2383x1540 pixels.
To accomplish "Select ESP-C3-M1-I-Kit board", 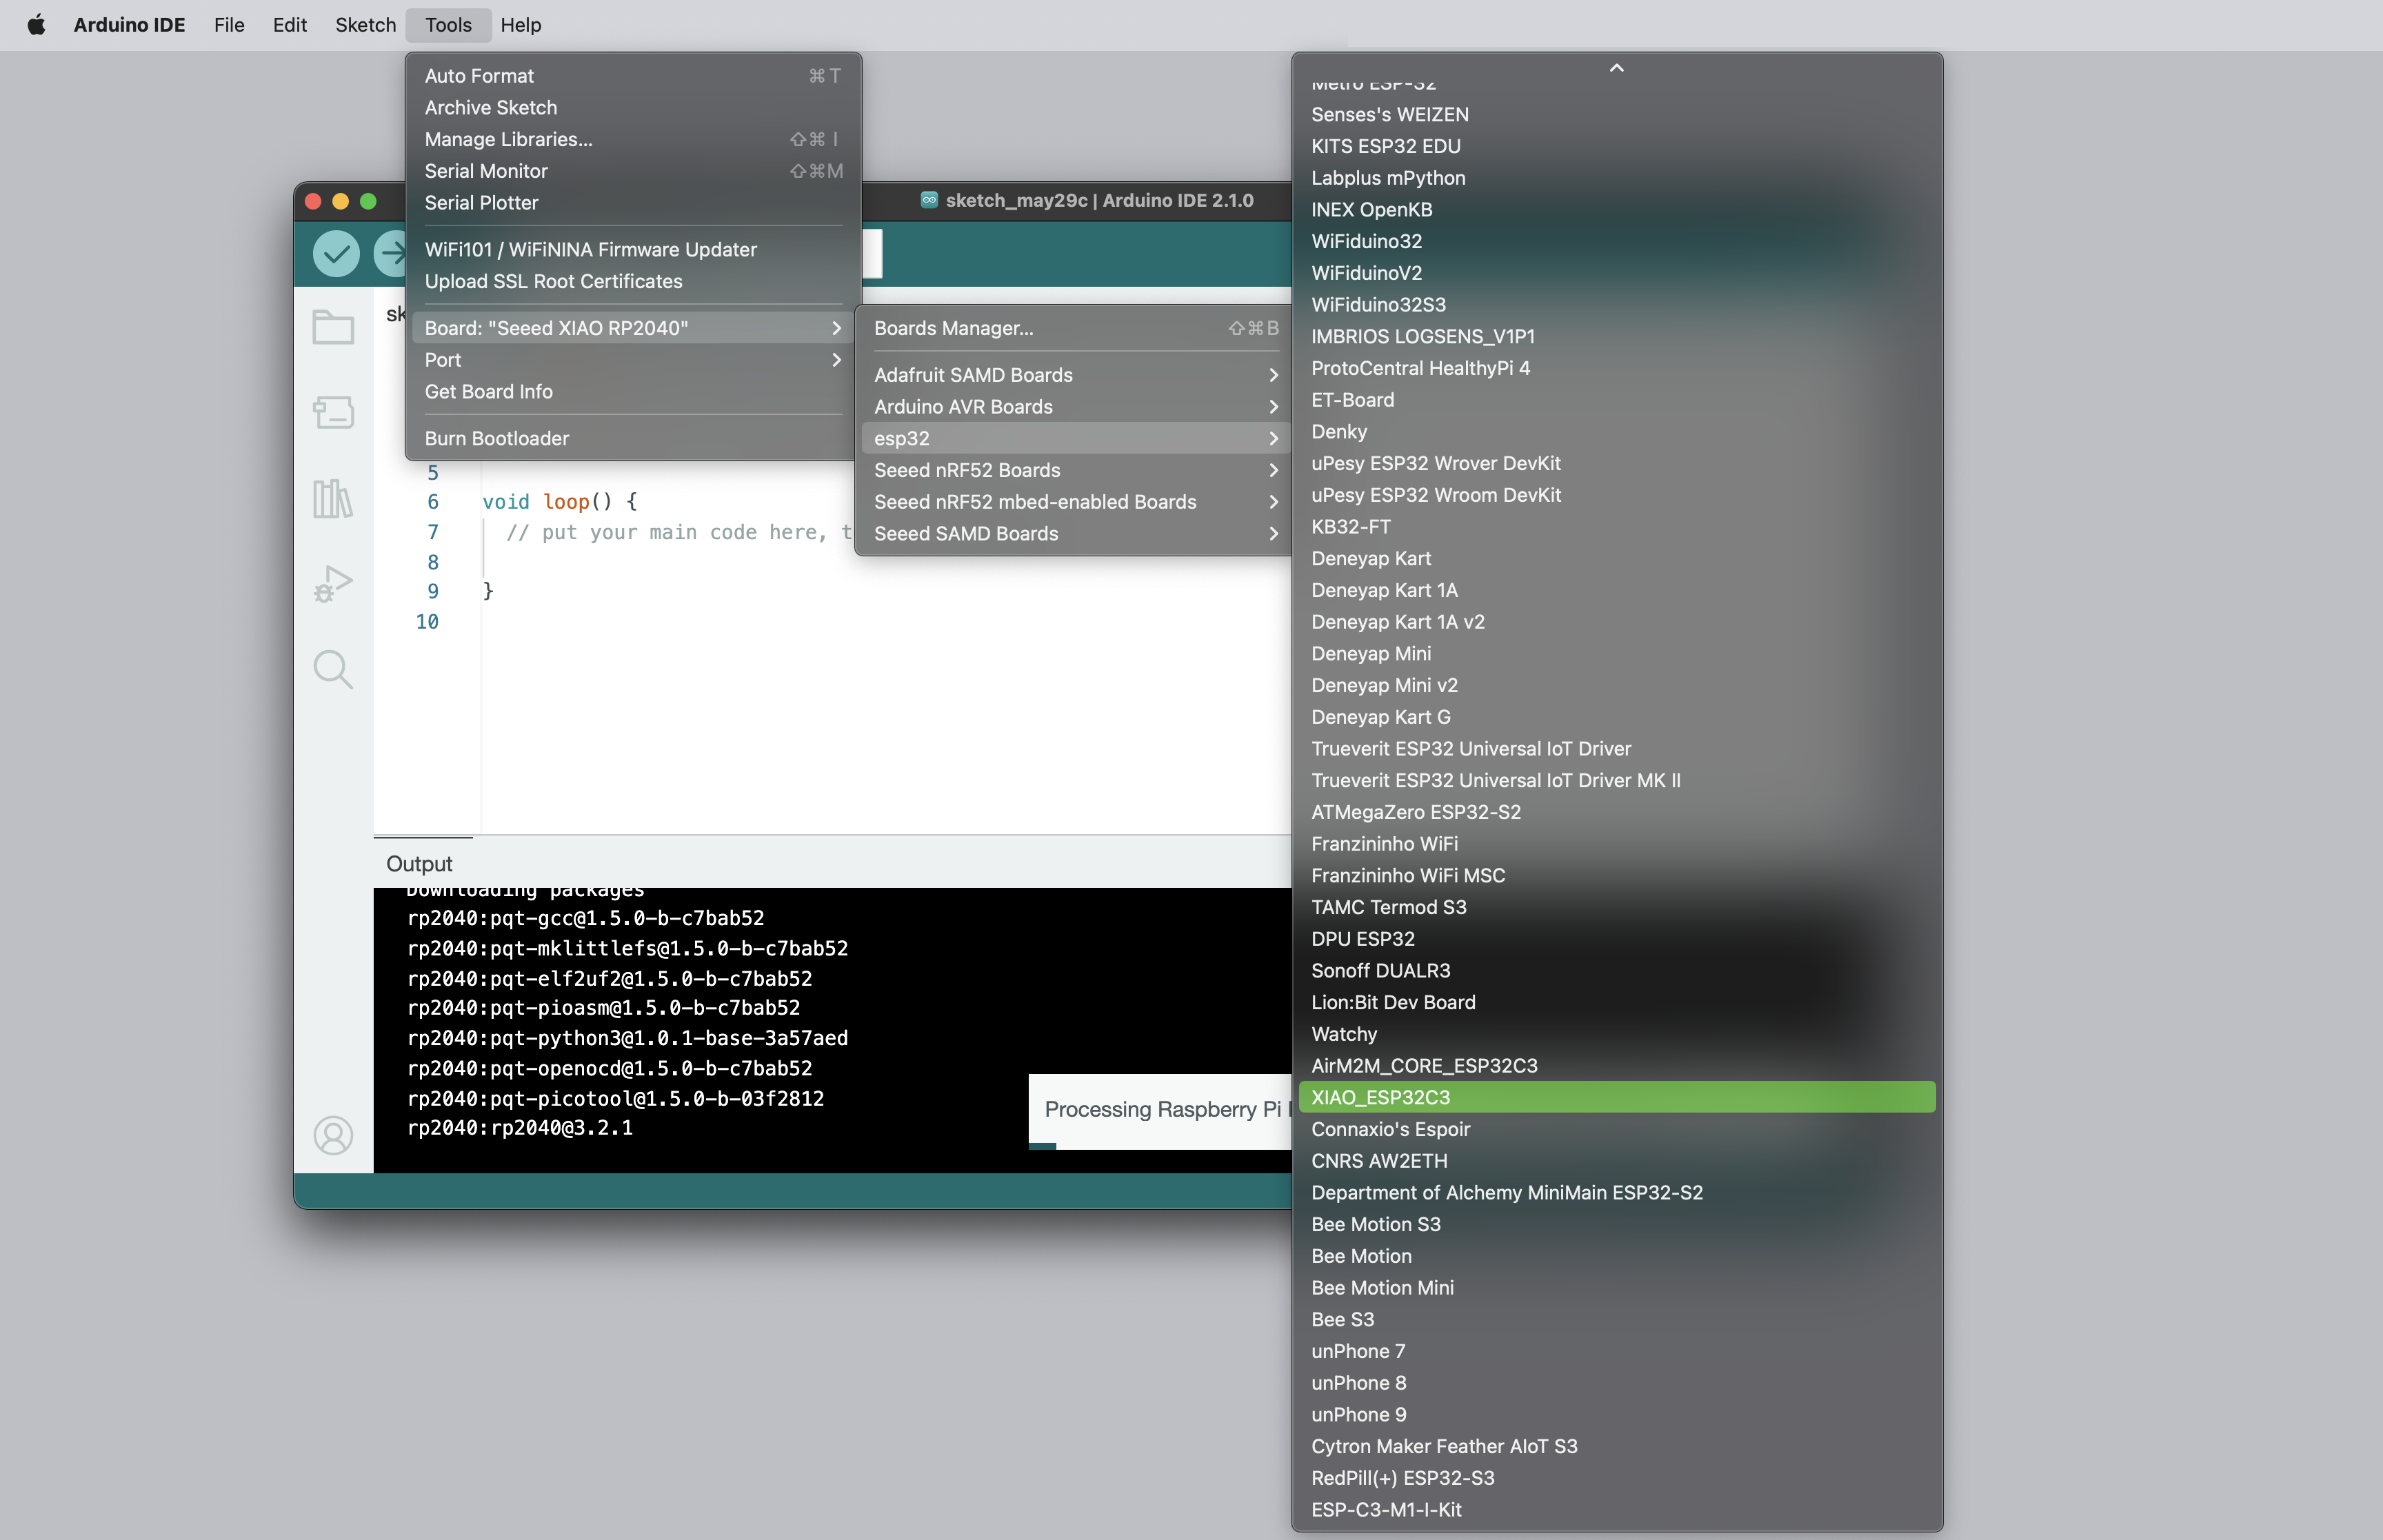I will [x=1616, y=1509].
